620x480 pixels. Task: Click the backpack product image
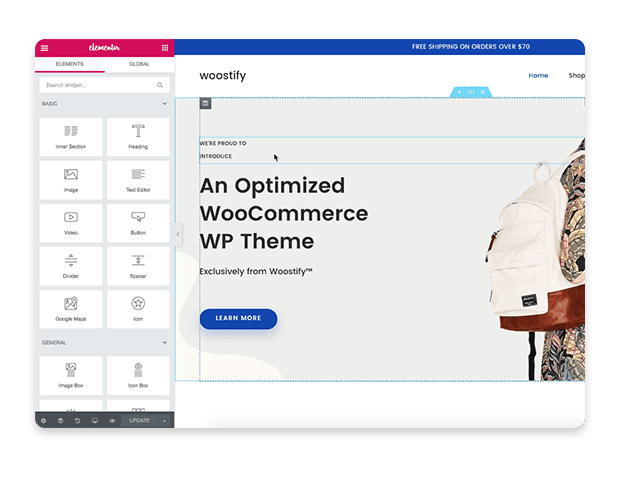pos(536,261)
